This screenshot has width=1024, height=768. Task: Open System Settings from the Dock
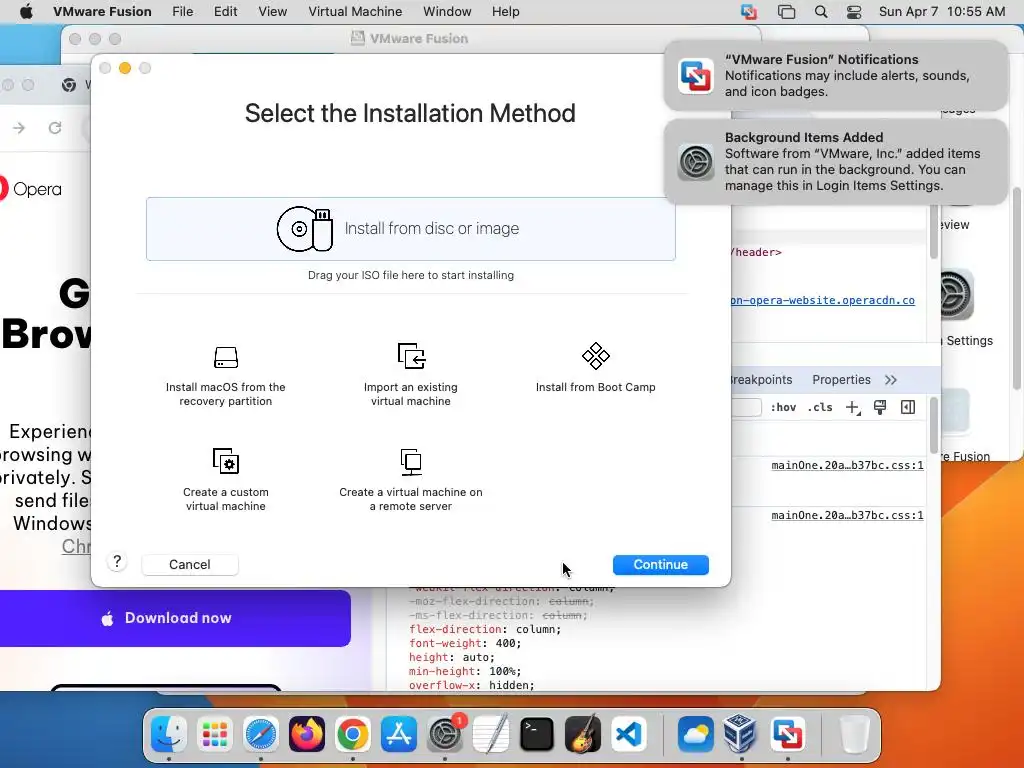tap(445, 734)
